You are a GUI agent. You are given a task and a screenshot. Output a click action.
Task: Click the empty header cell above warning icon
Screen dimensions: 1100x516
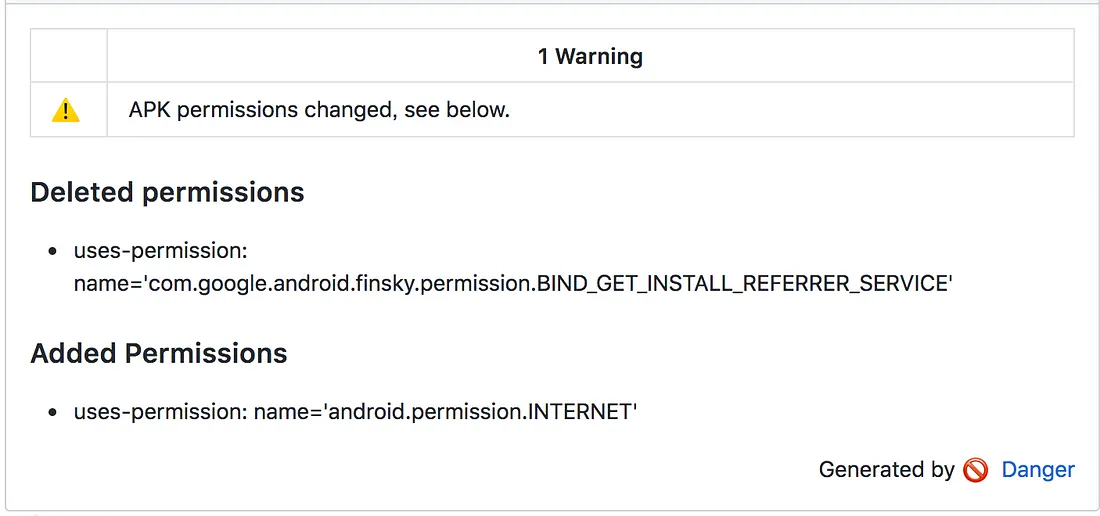[x=69, y=57]
